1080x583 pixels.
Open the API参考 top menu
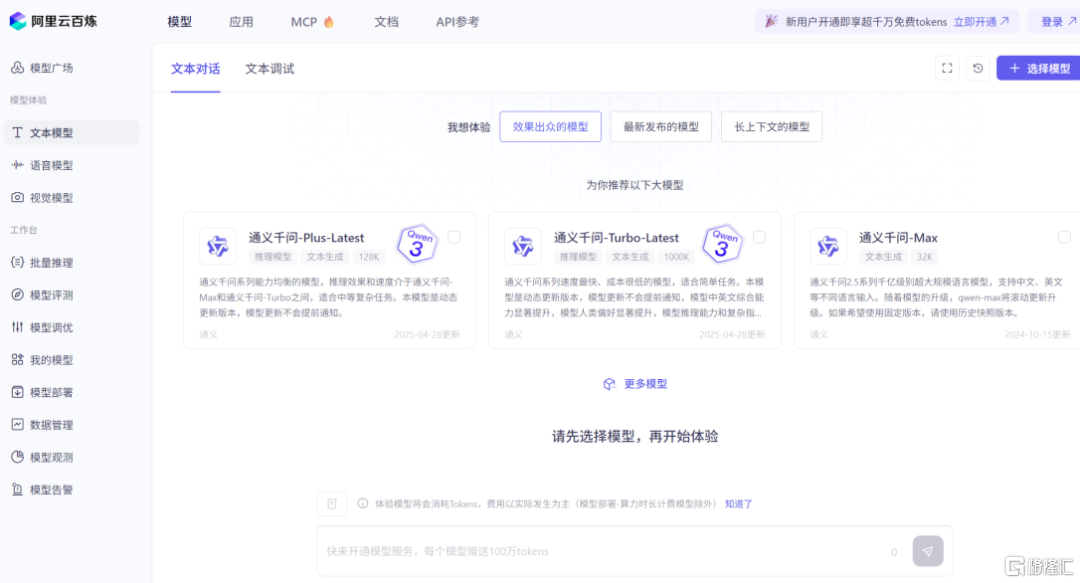(457, 21)
